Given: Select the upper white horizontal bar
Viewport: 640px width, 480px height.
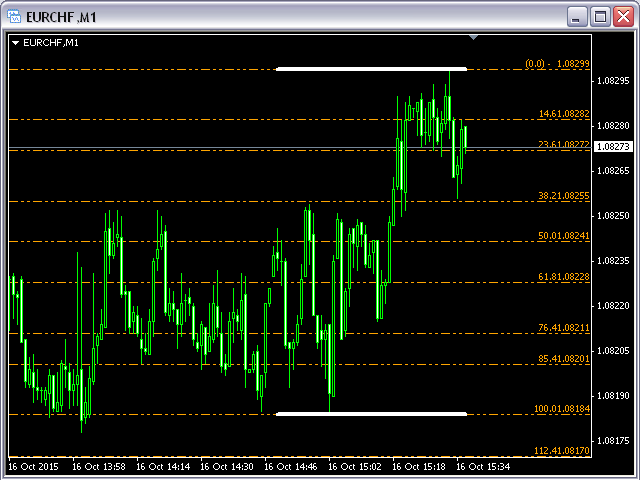Looking at the screenshot, I should [x=371, y=69].
